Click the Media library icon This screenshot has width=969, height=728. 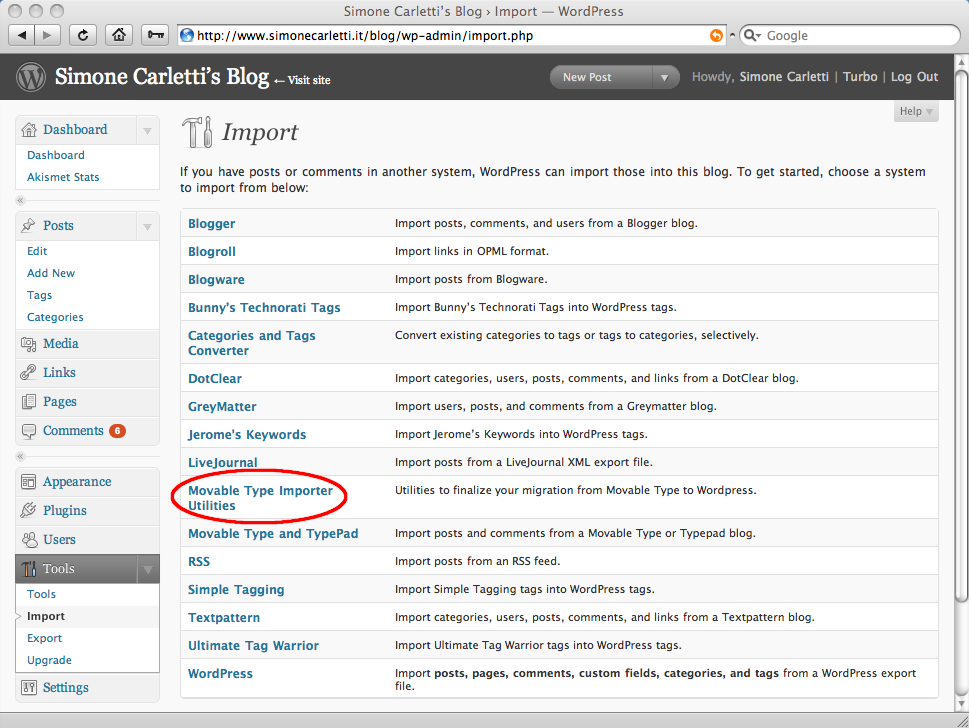pos(29,344)
